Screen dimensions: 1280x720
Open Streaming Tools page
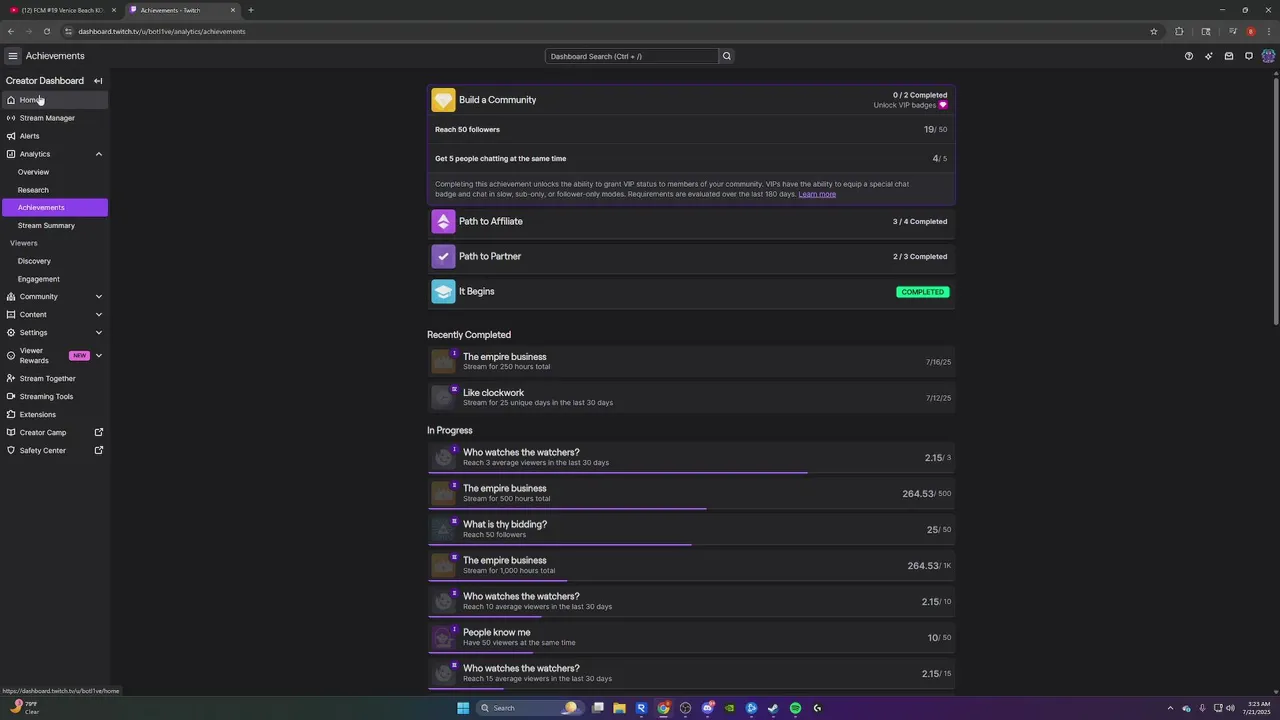[x=54, y=397]
